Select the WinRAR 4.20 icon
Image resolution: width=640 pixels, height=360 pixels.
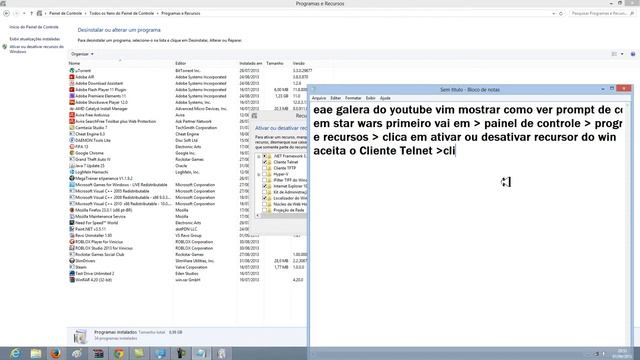[72, 280]
